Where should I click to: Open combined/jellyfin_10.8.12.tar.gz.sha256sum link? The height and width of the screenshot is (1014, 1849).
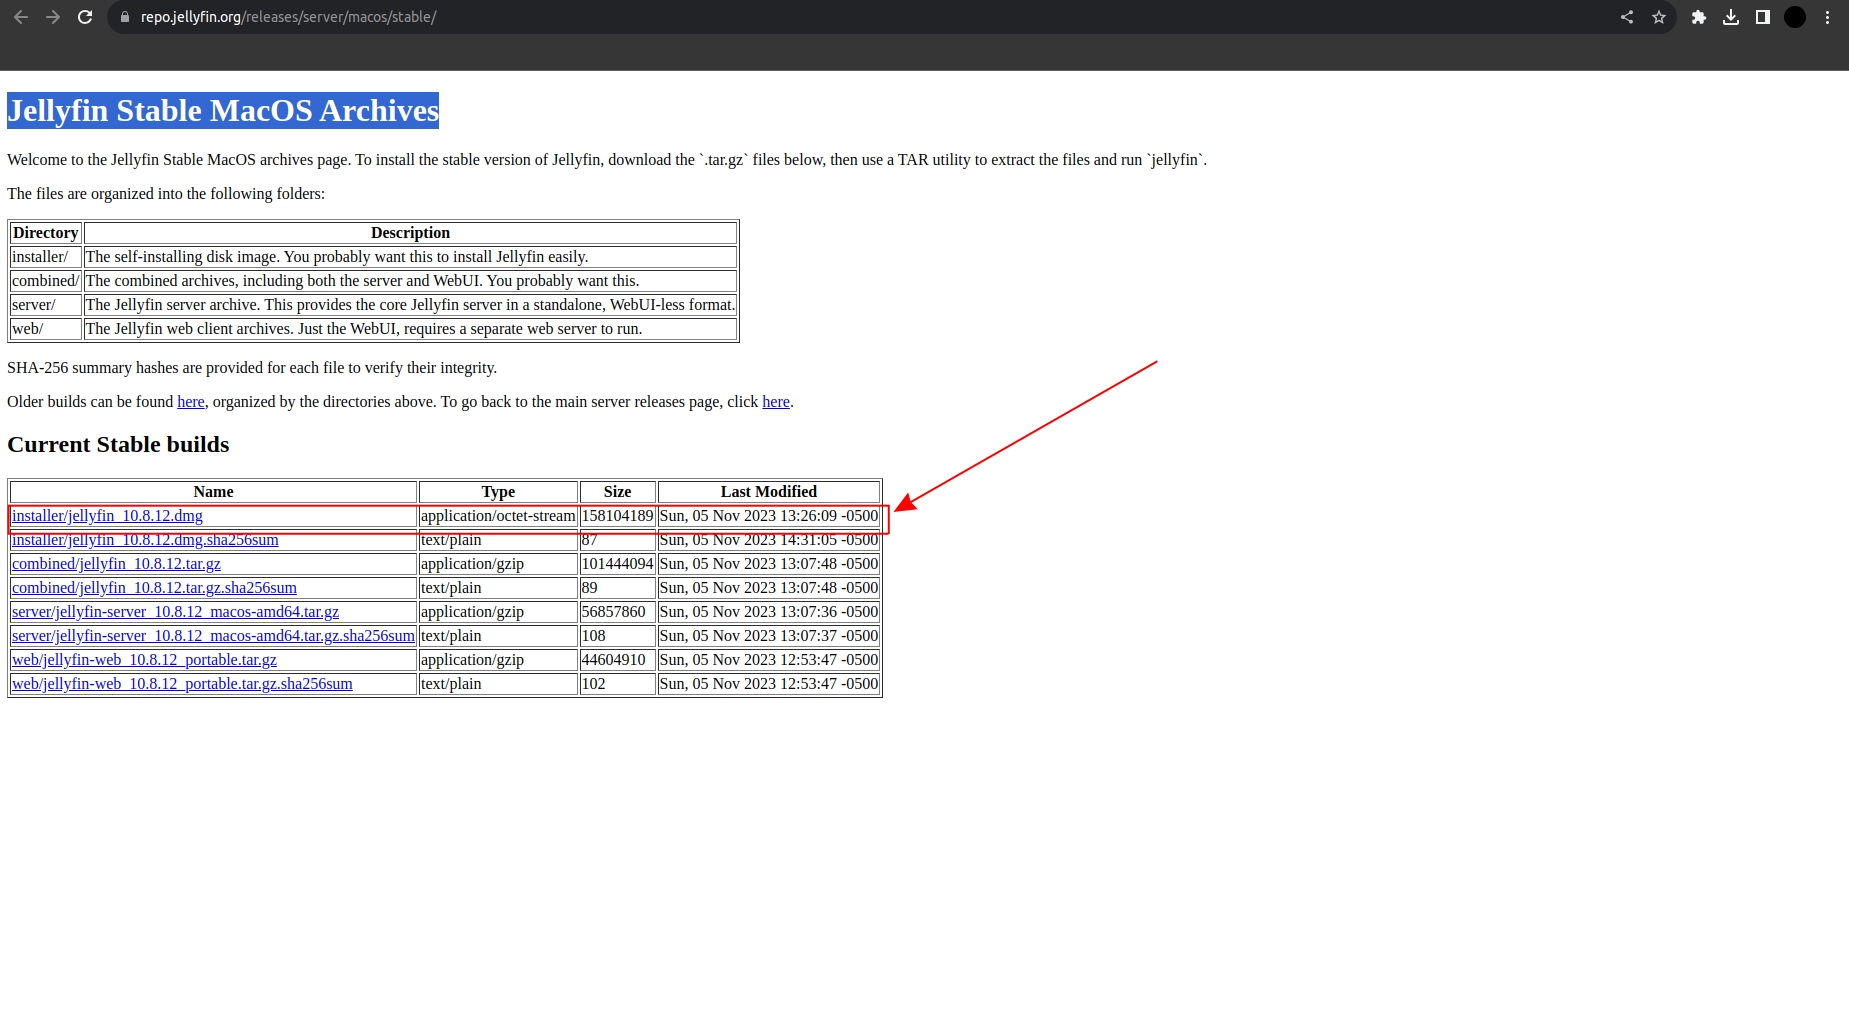154,588
